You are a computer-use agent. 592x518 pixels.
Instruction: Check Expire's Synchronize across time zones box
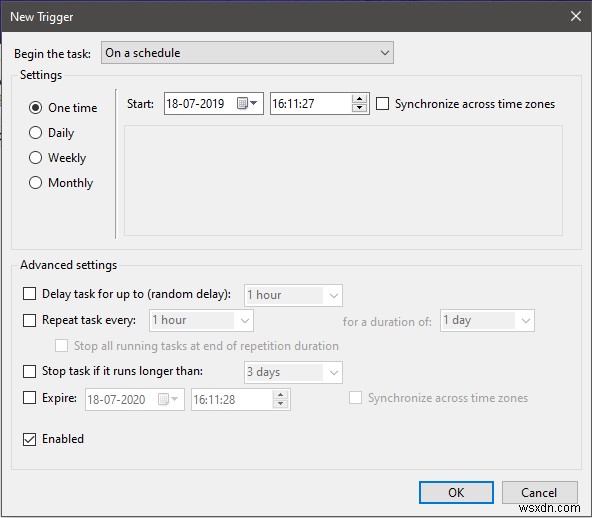[x=355, y=398]
